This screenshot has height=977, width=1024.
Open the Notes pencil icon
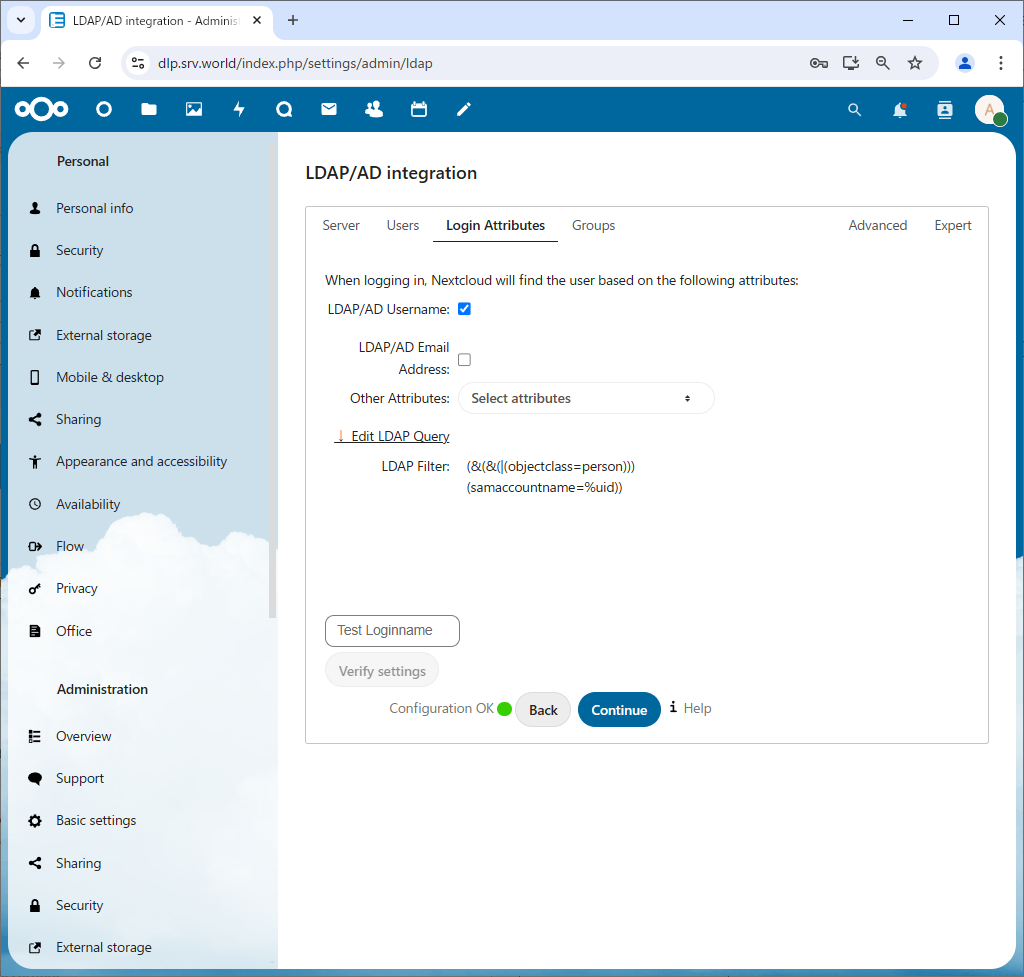pos(464,109)
